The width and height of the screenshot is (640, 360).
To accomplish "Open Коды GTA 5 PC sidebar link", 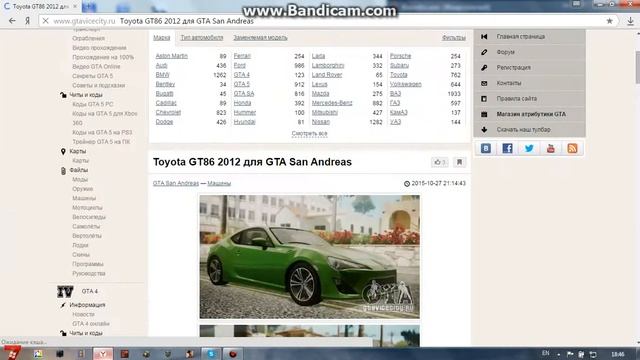I will coord(93,104).
